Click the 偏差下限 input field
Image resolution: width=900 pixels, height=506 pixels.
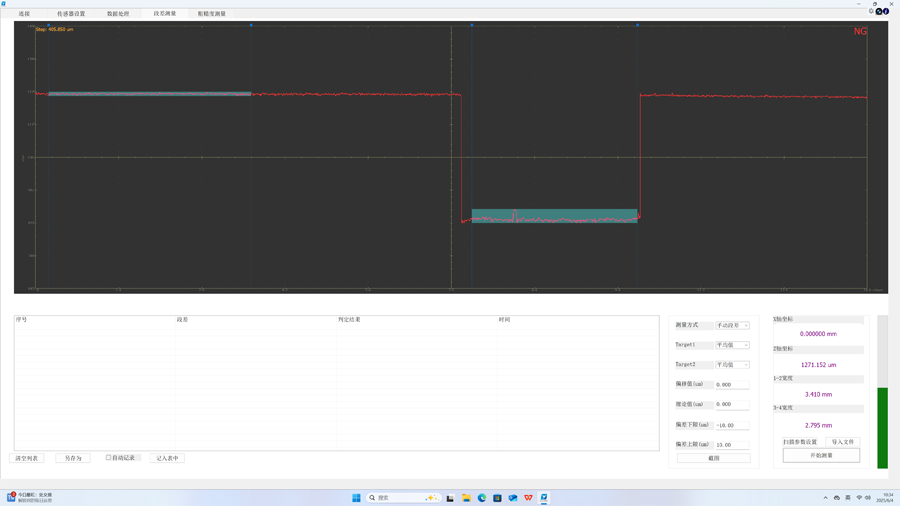coord(732,425)
